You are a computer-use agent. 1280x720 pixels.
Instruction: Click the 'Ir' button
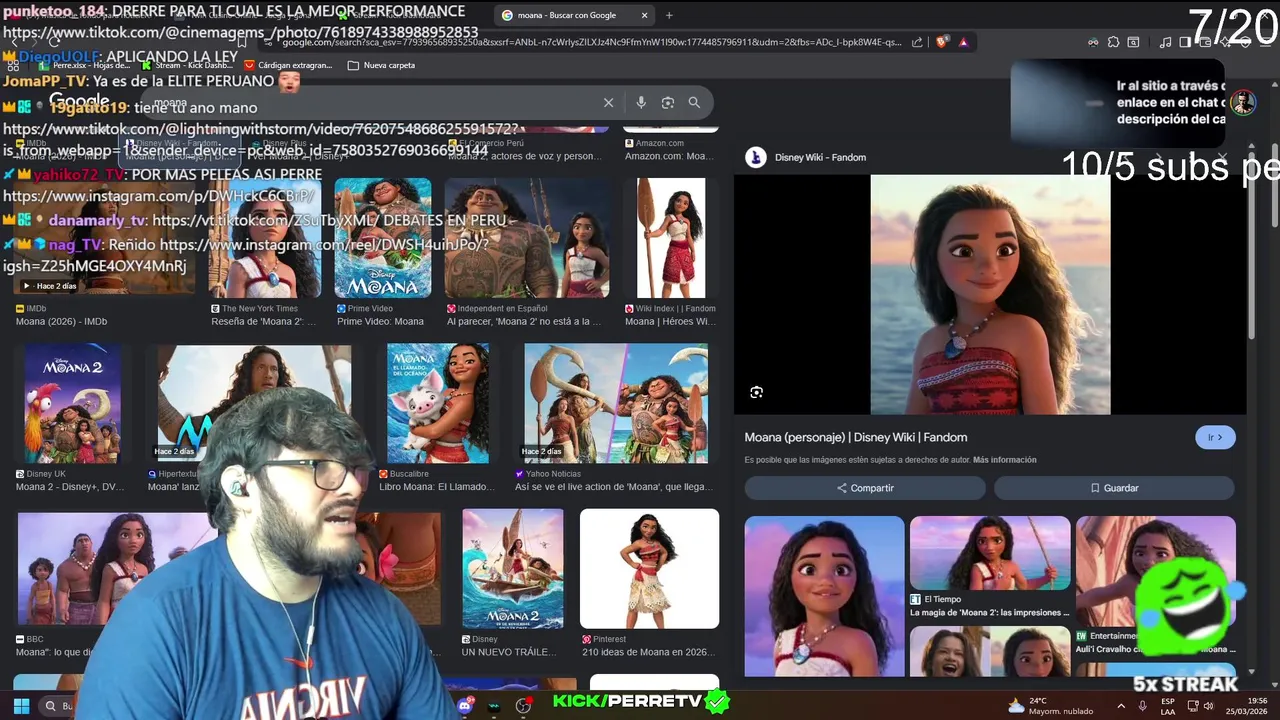click(x=1215, y=437)
